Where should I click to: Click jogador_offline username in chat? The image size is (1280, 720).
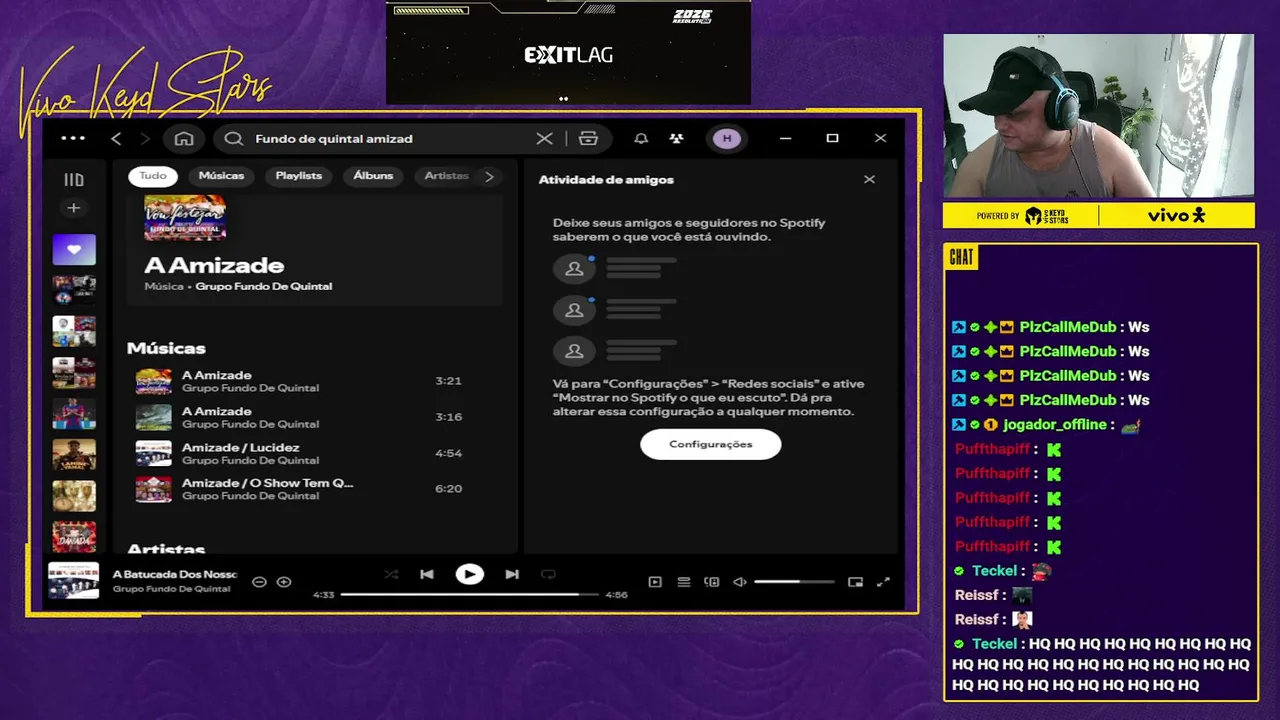(1055, 425)
